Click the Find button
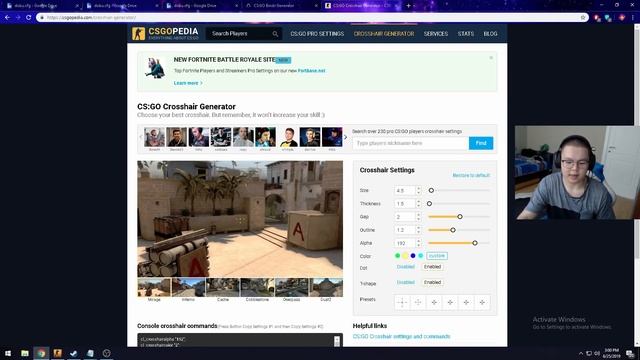Screen dimensions: 640x360 tap(481, 143)
